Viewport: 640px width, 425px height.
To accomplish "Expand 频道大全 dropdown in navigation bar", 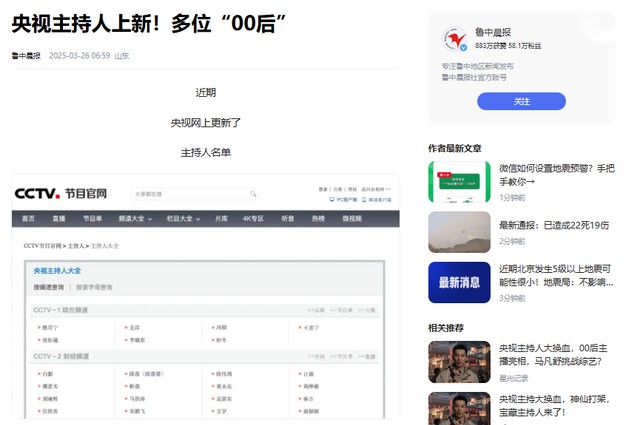I will coord(135,219).
